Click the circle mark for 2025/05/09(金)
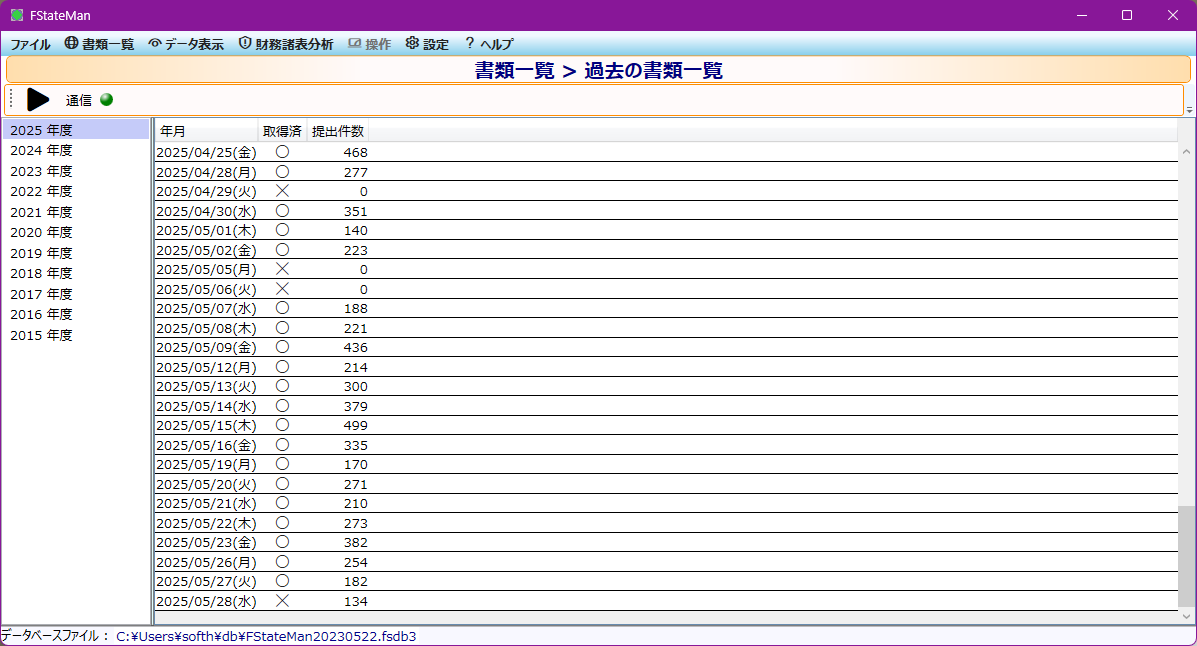This screenshot has width=1197, height=646. click(282, 347)
